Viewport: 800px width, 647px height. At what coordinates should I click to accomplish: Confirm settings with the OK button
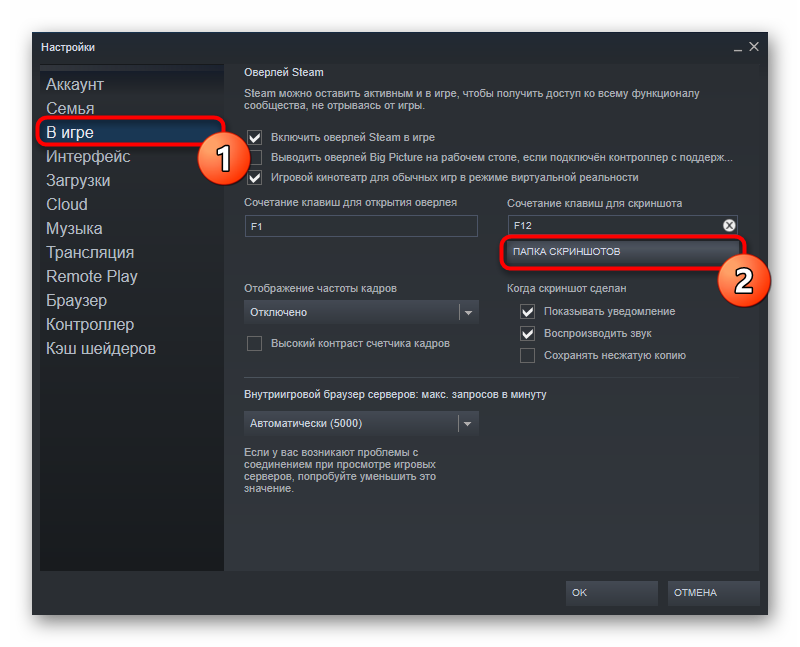tap(612, 593)
